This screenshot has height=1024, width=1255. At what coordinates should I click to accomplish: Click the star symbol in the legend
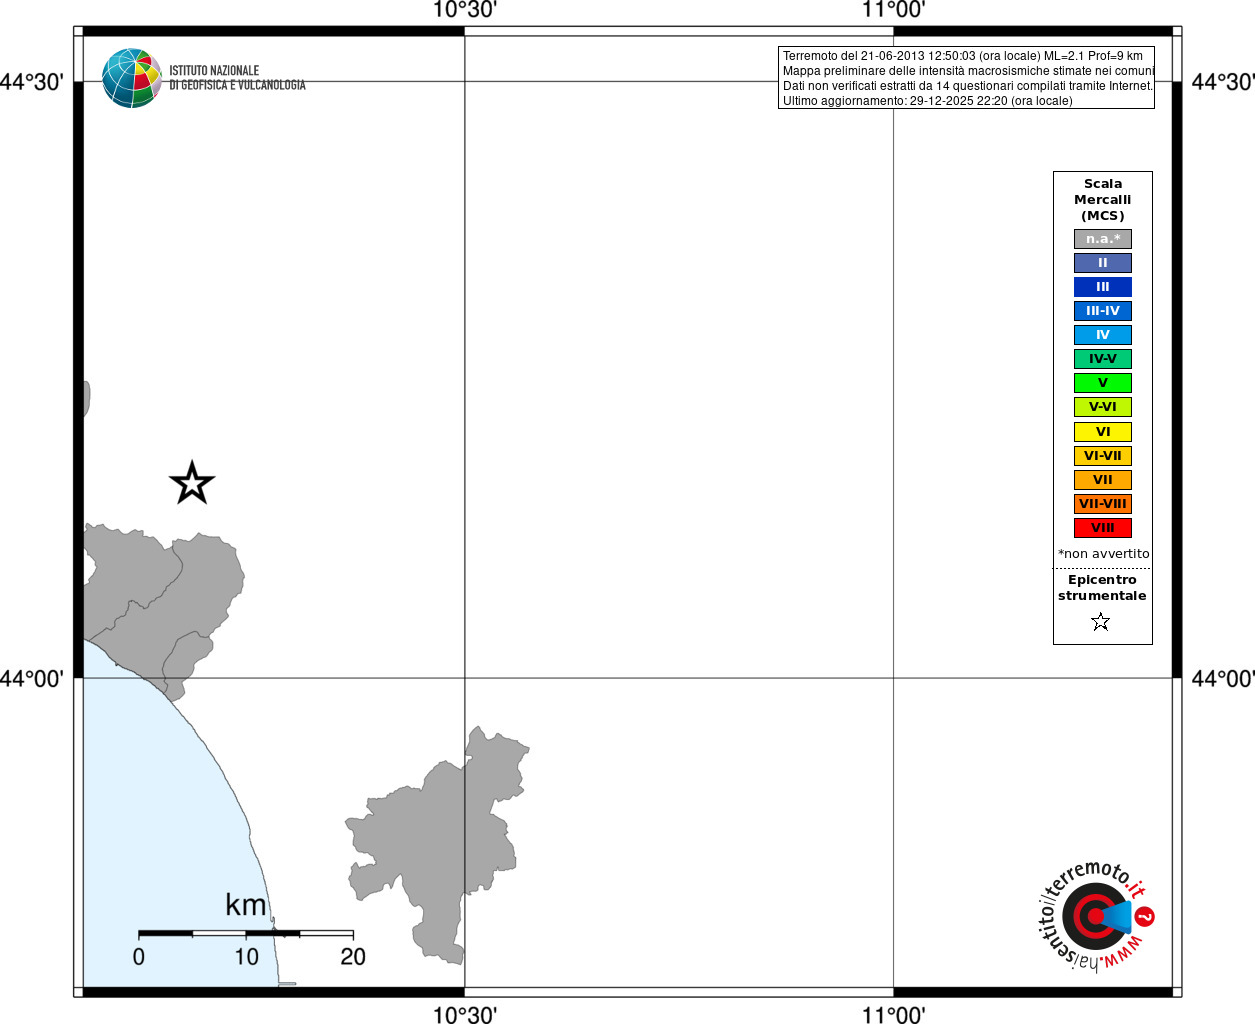tap(1101, 622)
